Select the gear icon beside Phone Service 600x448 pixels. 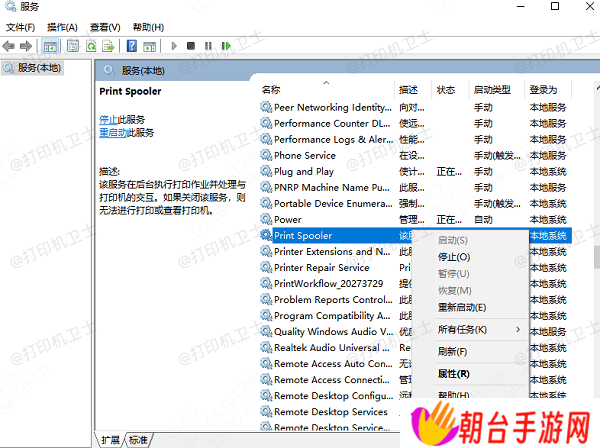[266, 155]
